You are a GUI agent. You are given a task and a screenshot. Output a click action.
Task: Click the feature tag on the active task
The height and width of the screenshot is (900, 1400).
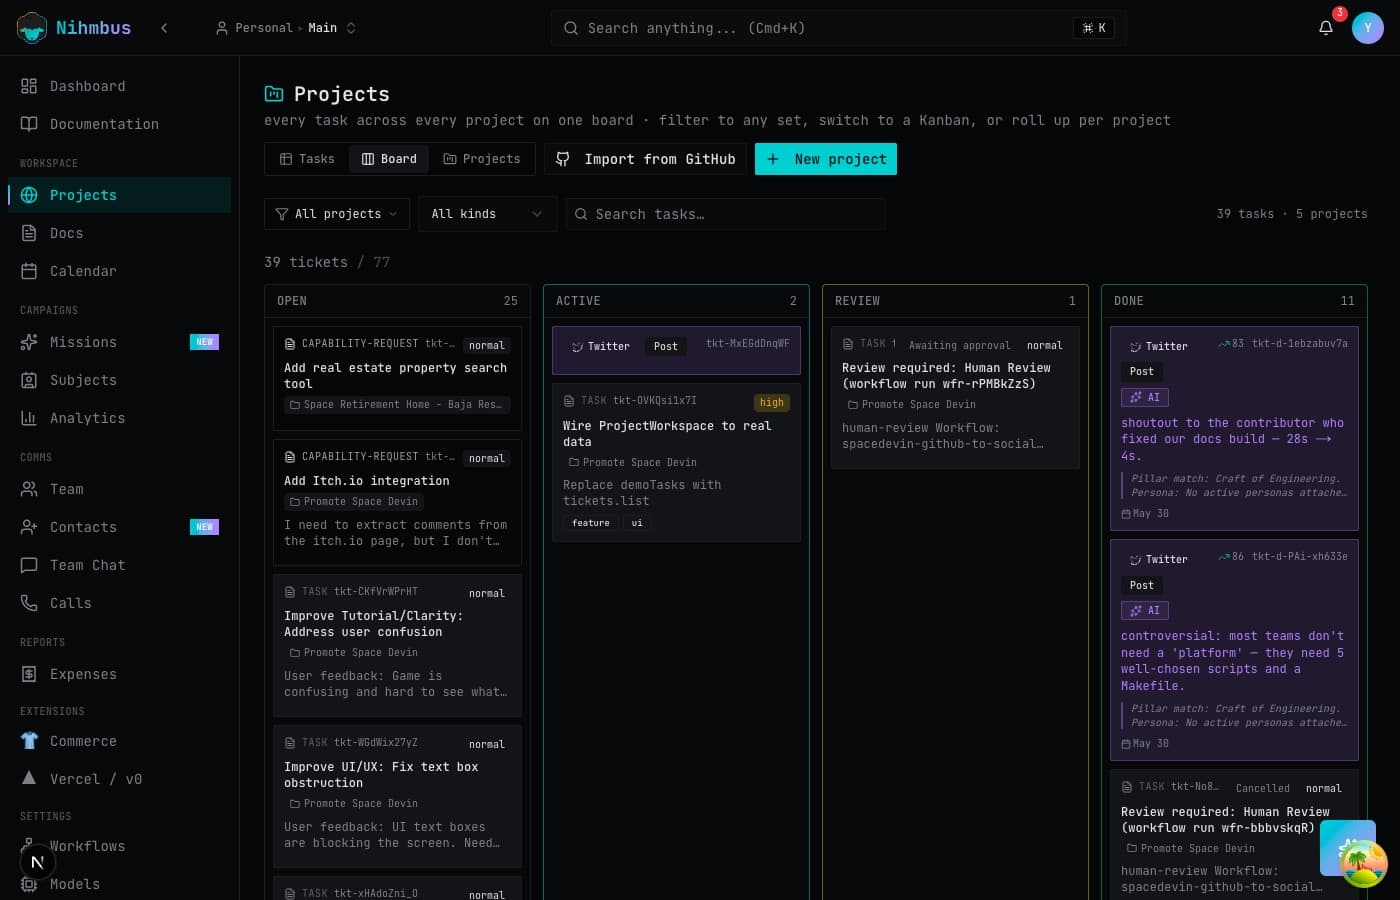click(x=591, y=523)
